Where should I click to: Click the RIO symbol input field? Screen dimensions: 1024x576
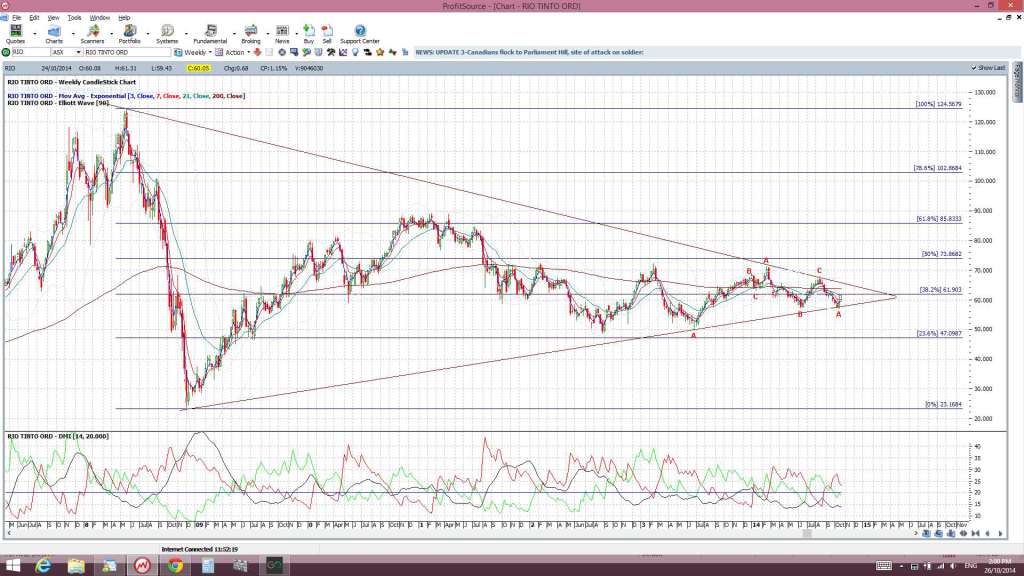click(30, 52)
